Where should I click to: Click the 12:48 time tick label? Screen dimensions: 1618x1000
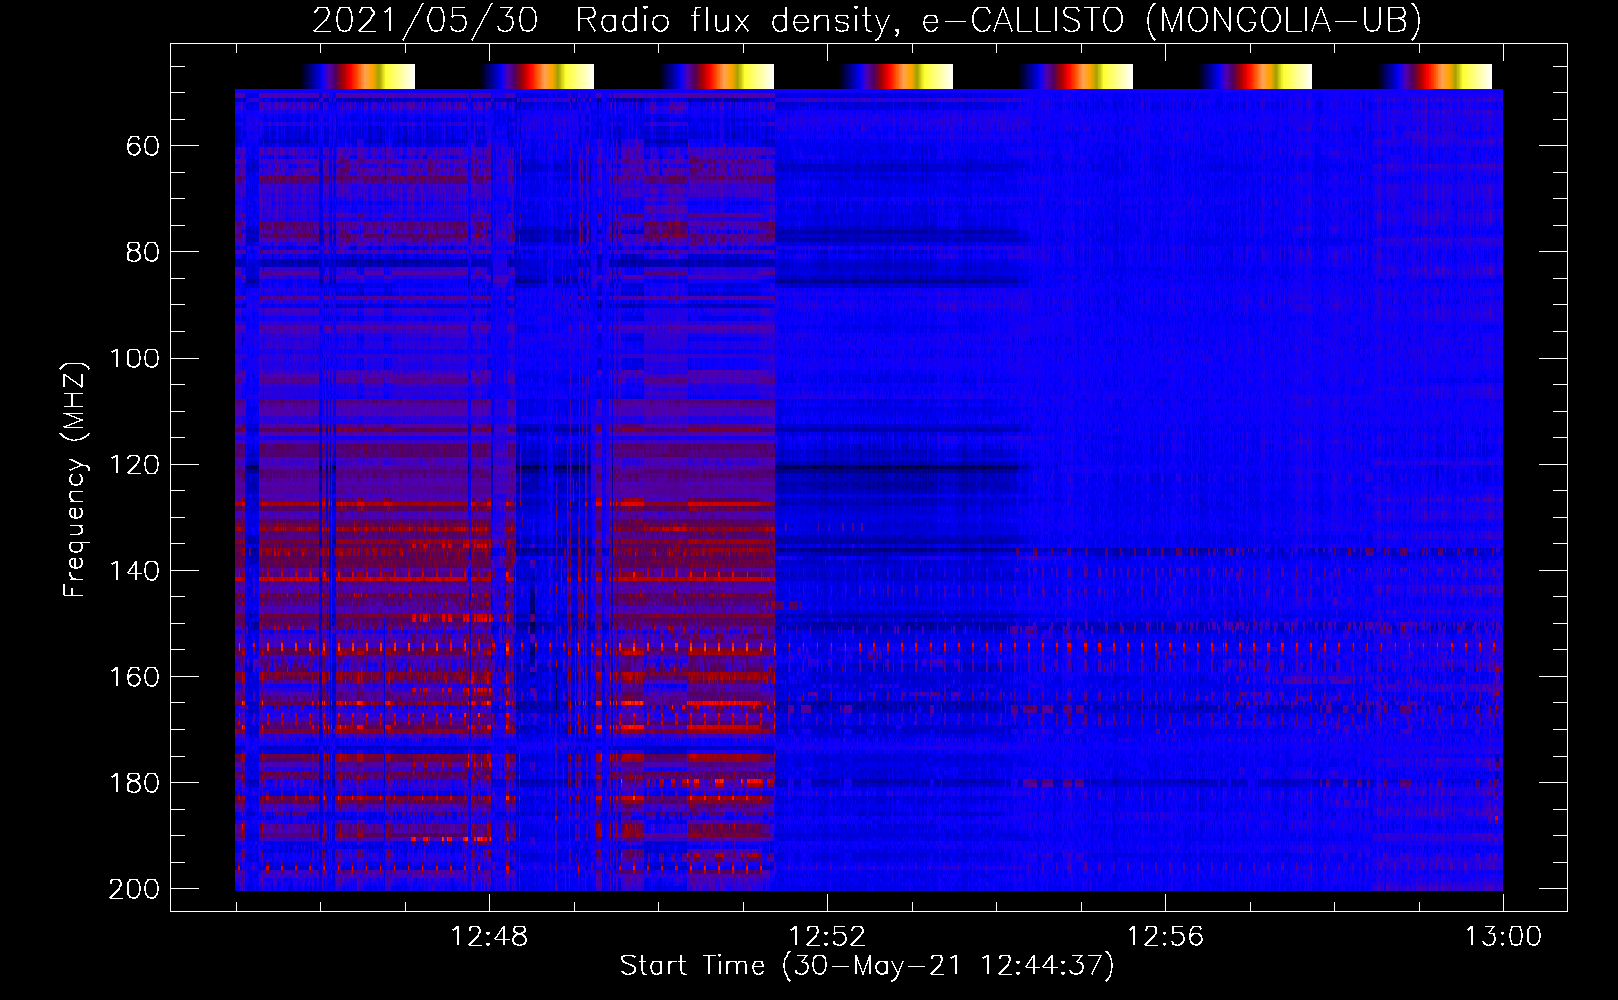pos(489,937)
